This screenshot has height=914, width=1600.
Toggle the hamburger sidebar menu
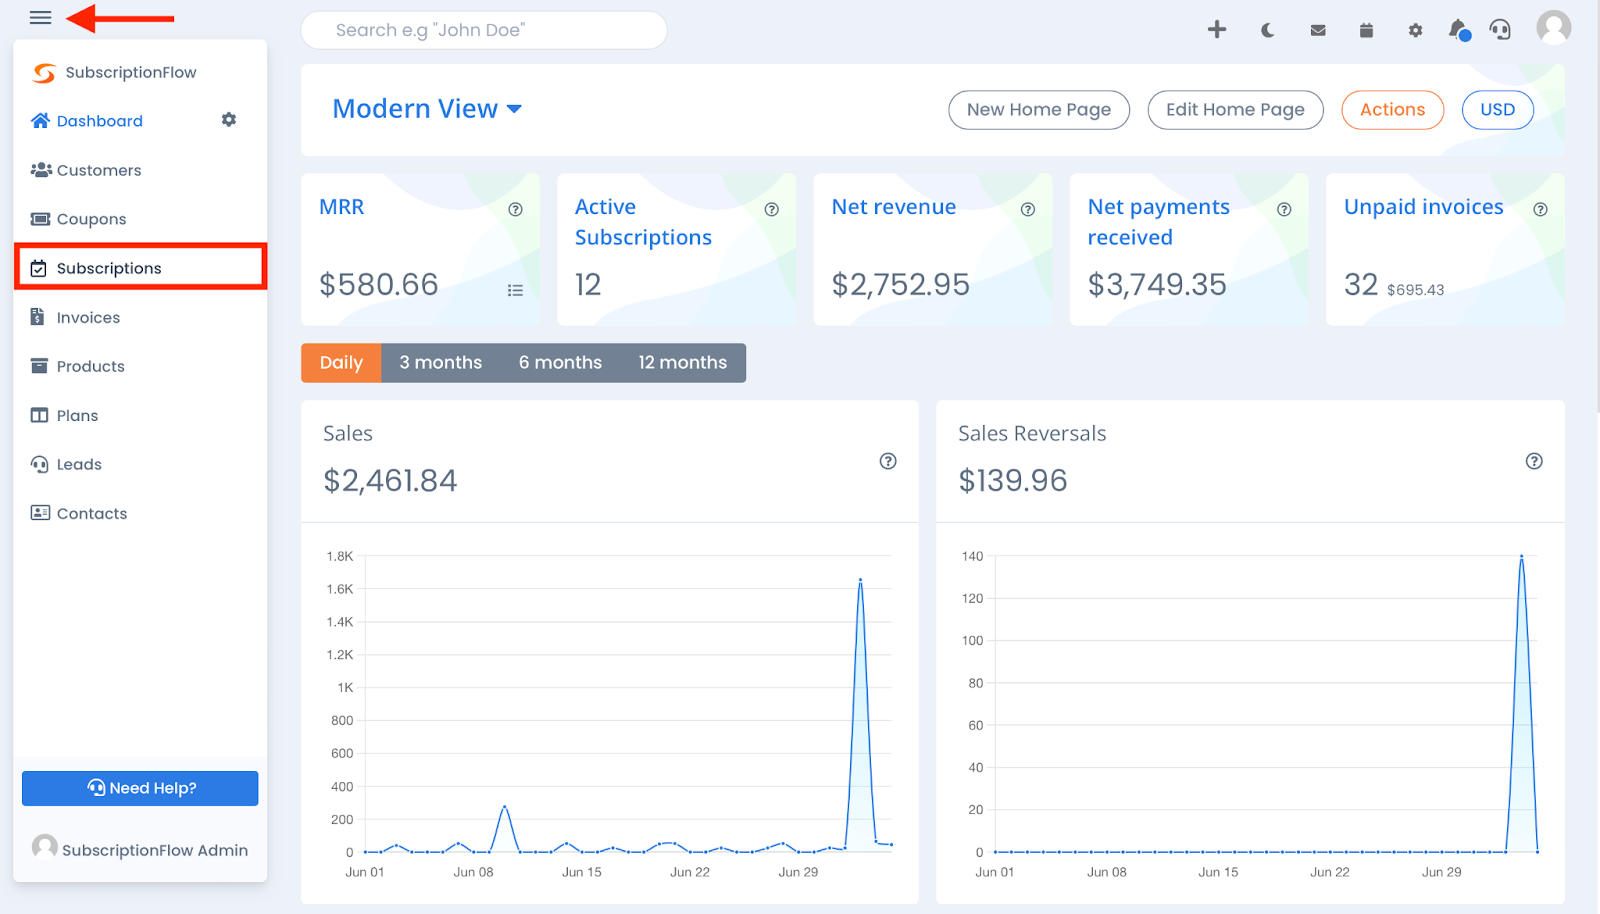pos(40,18)
